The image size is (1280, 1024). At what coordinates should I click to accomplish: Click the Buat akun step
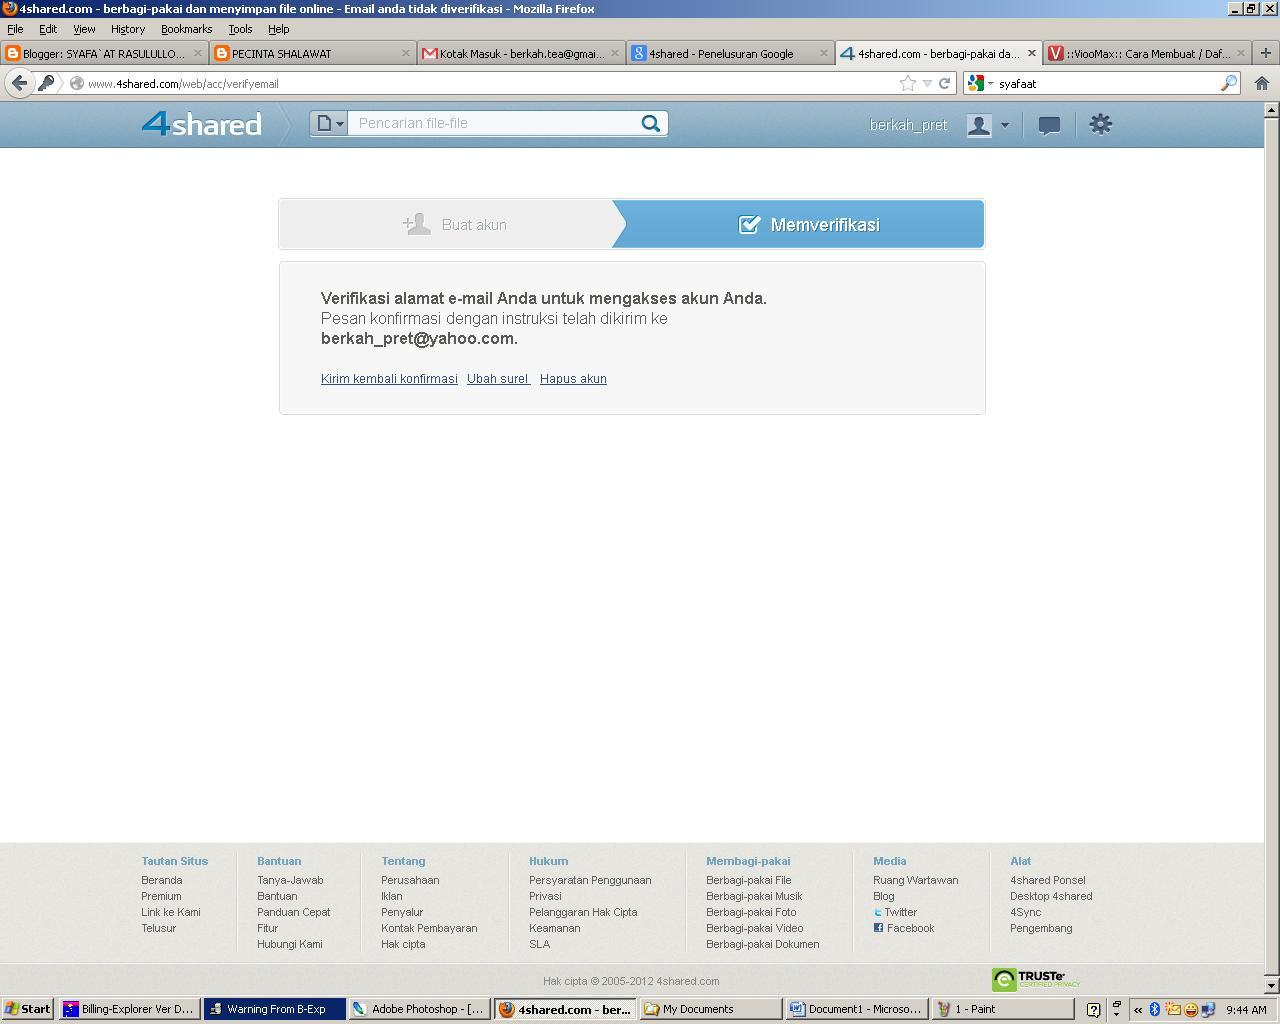454,224
